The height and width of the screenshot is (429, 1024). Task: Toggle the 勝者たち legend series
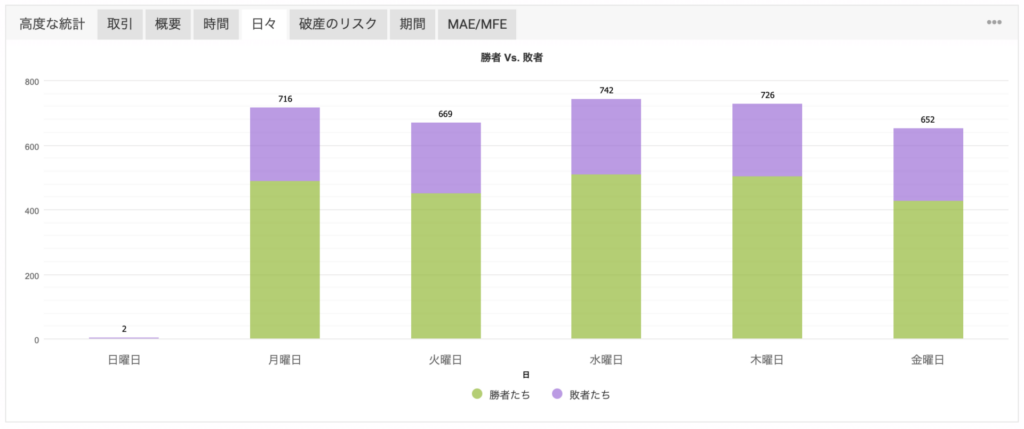501,394
